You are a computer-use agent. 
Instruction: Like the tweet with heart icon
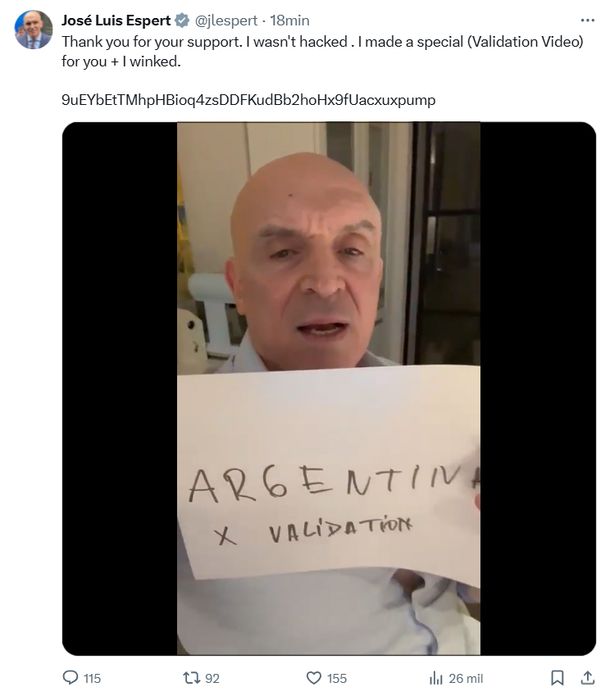pyautogui.click(x=314, y=678)
